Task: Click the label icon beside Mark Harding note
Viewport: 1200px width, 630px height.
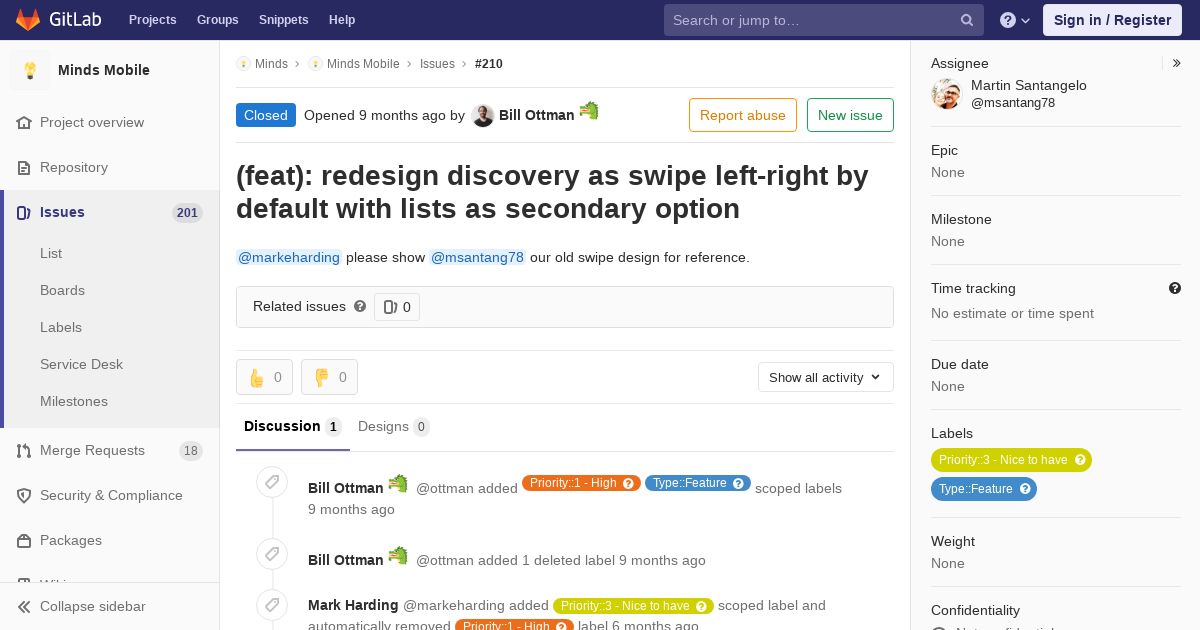Action: click(272, 604)
